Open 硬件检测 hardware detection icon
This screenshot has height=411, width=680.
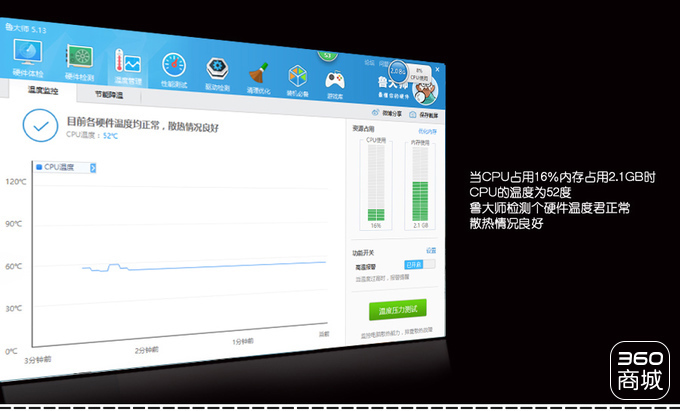(x=80, y=57)
